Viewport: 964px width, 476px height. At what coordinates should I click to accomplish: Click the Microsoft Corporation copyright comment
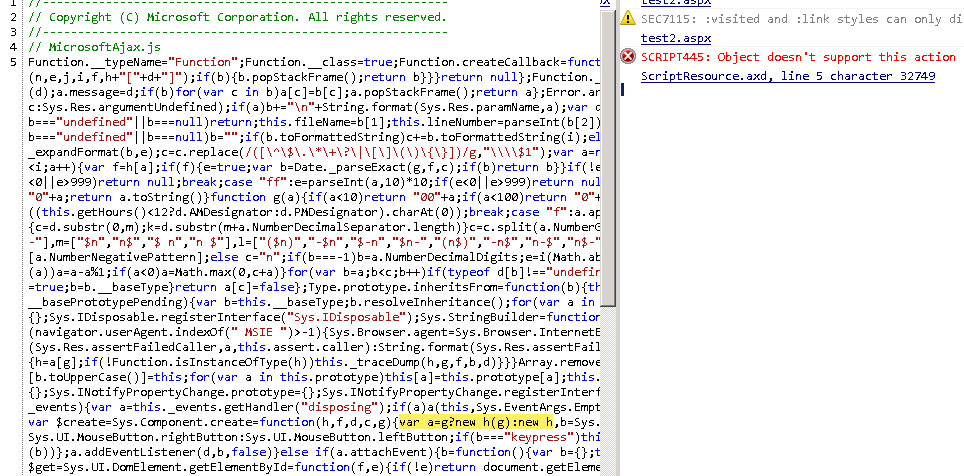point(237,17)
